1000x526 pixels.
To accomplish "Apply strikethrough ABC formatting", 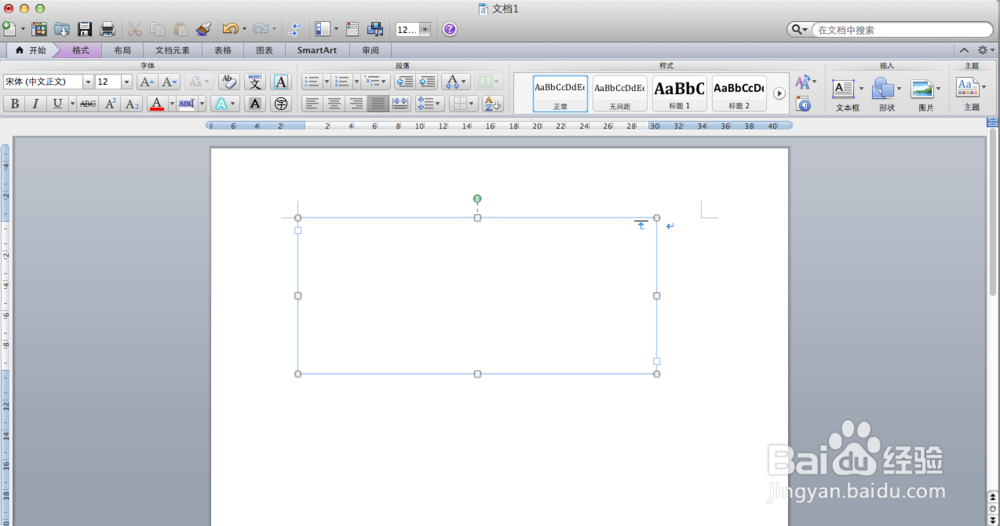I will (88, 103).
